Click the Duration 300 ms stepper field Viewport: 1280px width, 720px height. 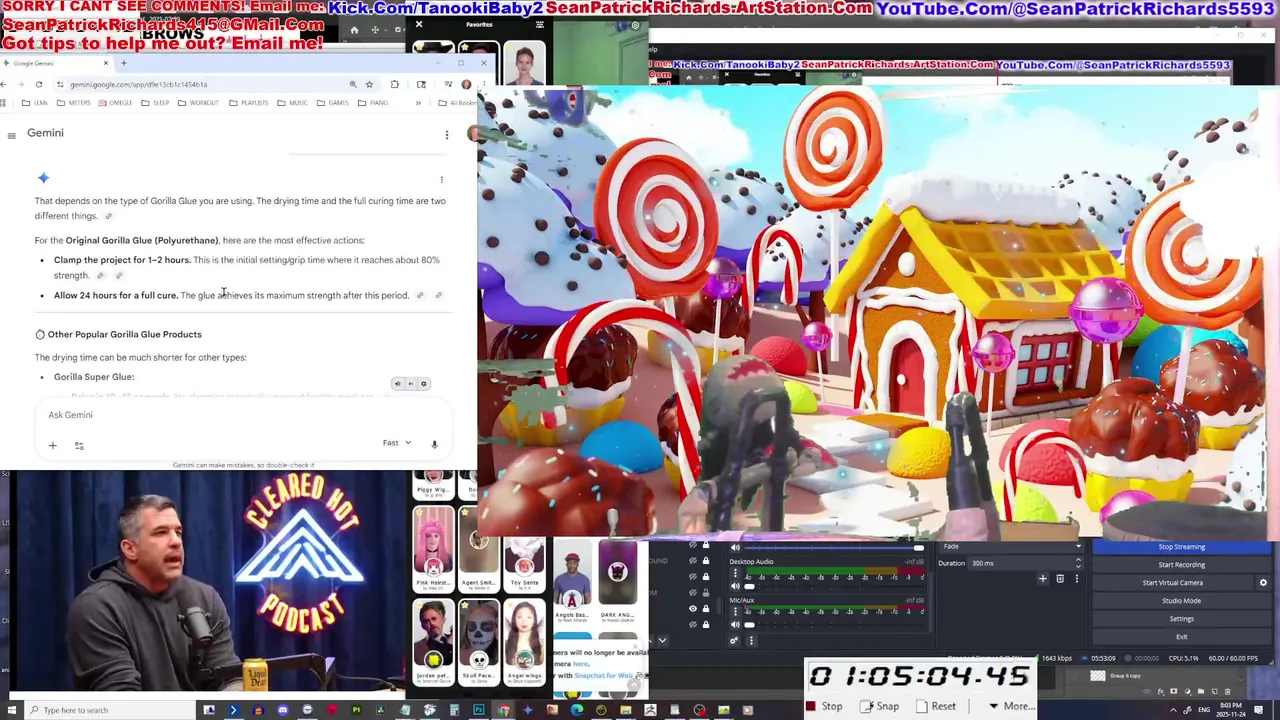1026,563
